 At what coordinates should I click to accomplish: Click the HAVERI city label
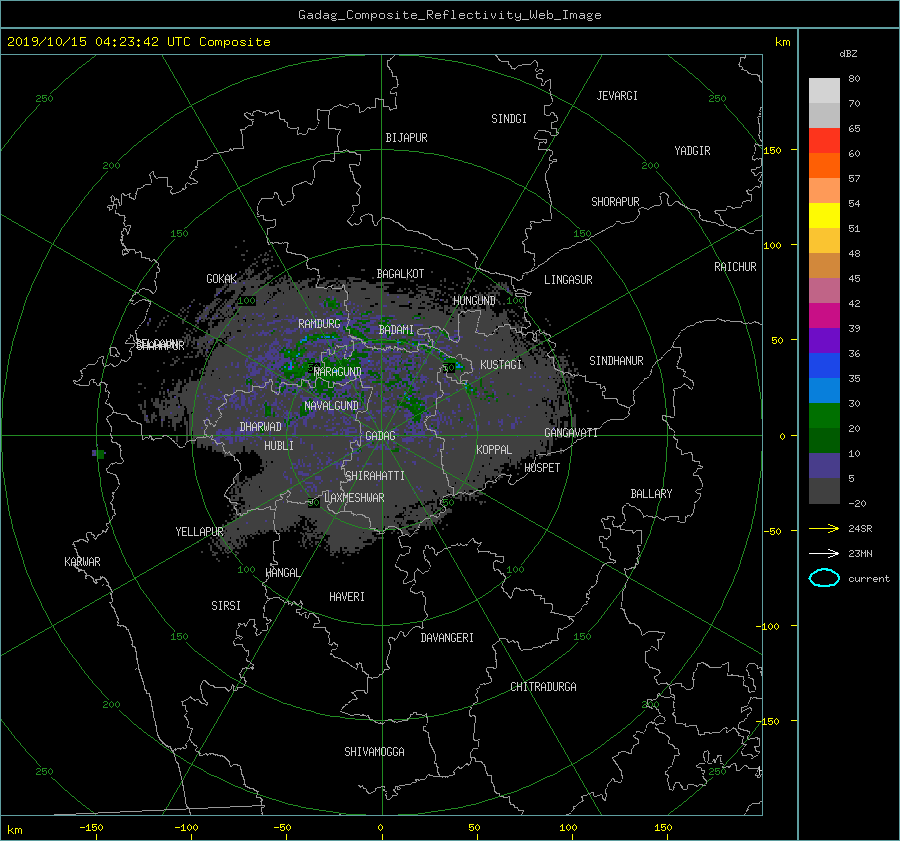347,597
